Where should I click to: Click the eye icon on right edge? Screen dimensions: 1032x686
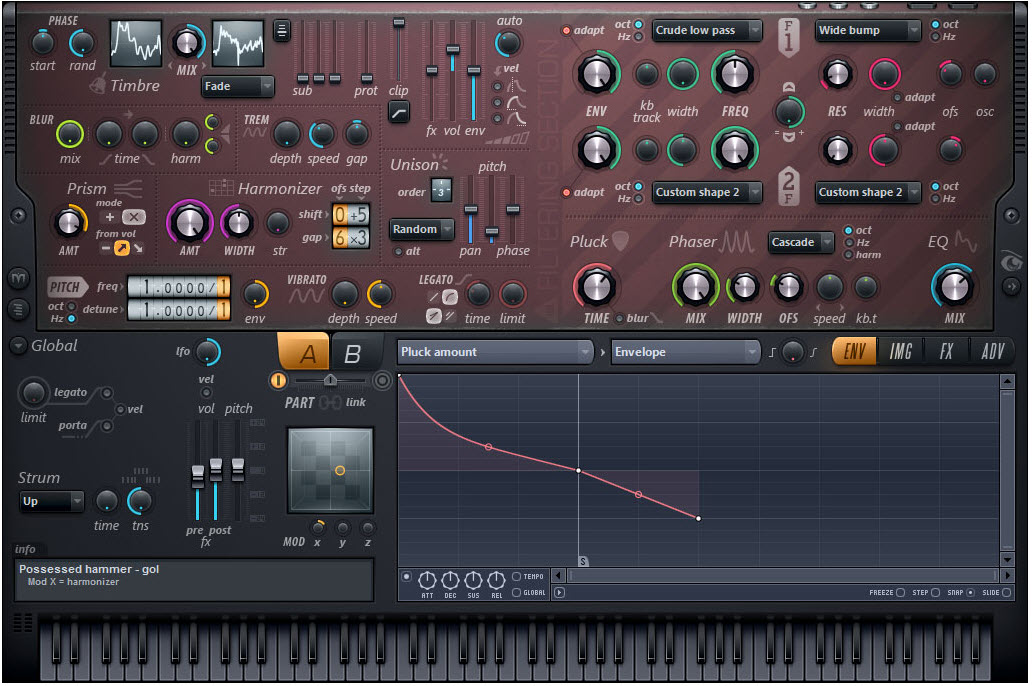(x=1013, y=262)
